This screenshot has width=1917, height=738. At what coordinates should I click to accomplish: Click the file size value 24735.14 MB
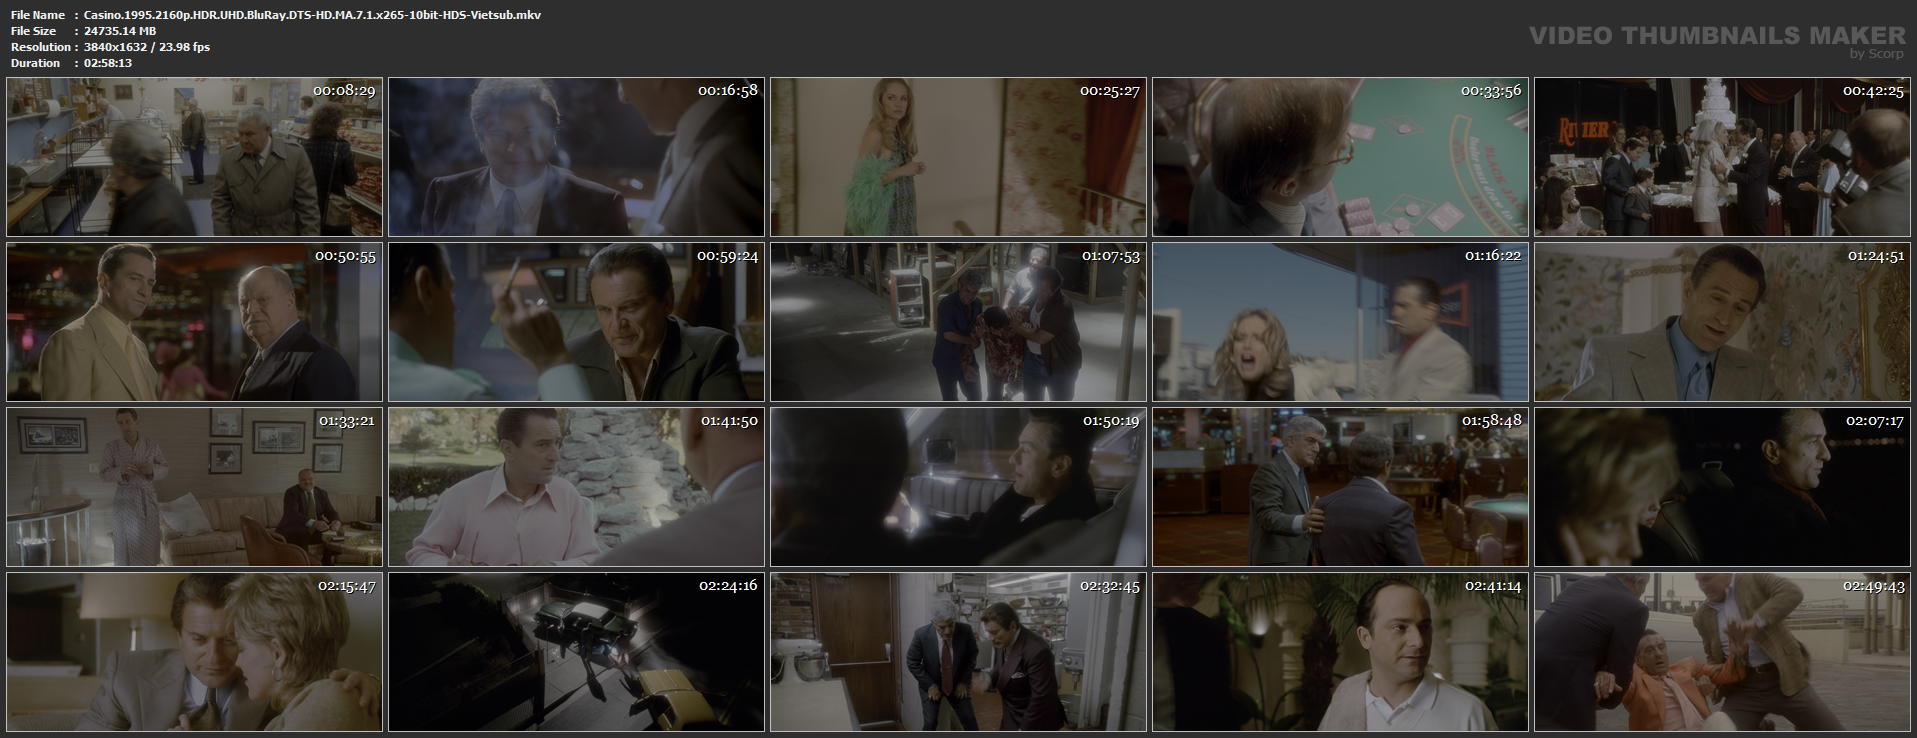(x=120, y=31)
